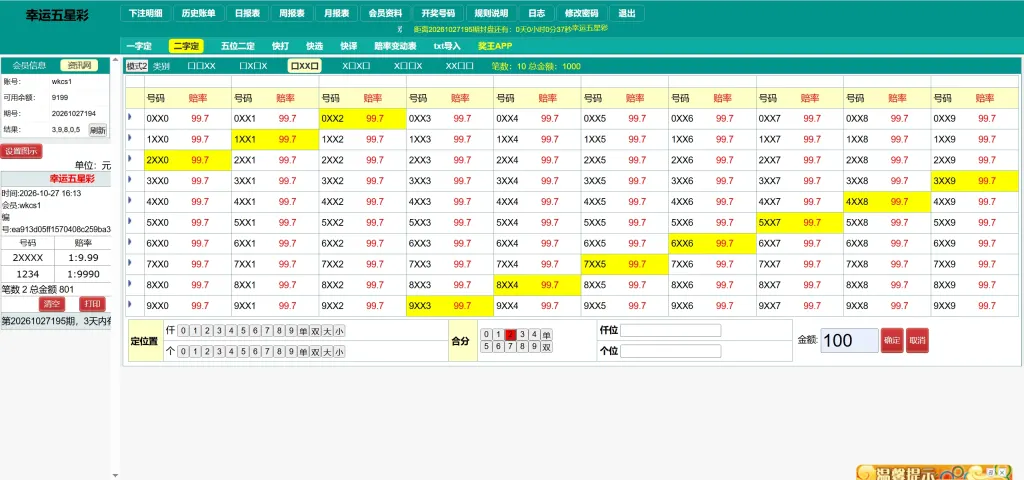Screen dimensions: 1024x480
Task: Click the row arrow beside 5XX0
Action: coord(129,221)
